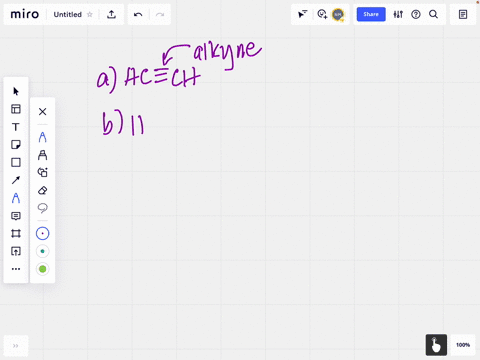
Task: Star the Untitled board as favorite
Action: (x=90, y=14)
